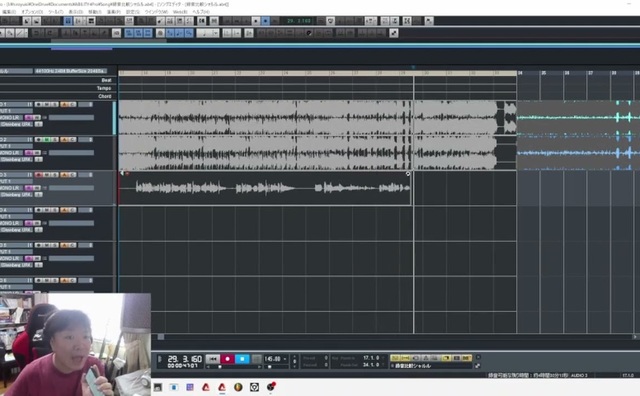This screenshot has height=396, width=640.
Task: Click the scrollbar right arrow below the tracks
Action: [635, 337]
